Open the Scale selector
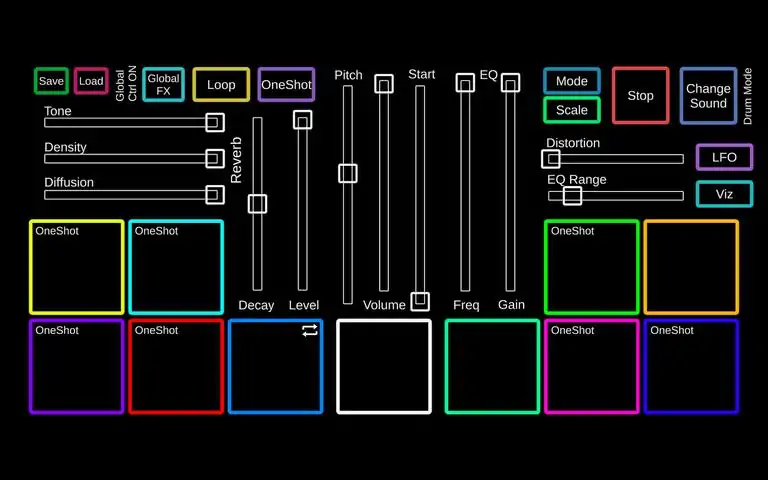This screenshot has width=768, height=480. point(572,110)
